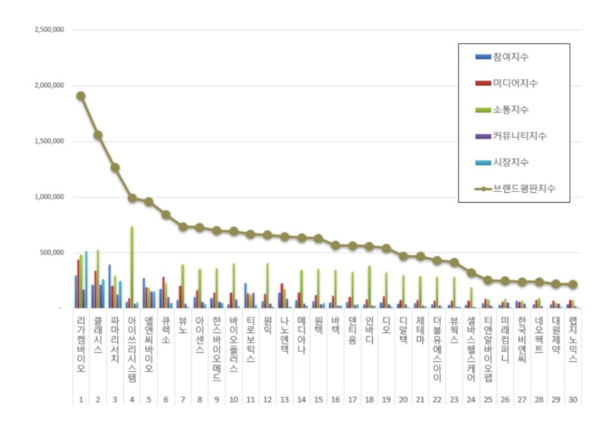The width and height of the screenshot is (600, 433).
Task: Select the line marker above rank 2
Action: [98, 135]
